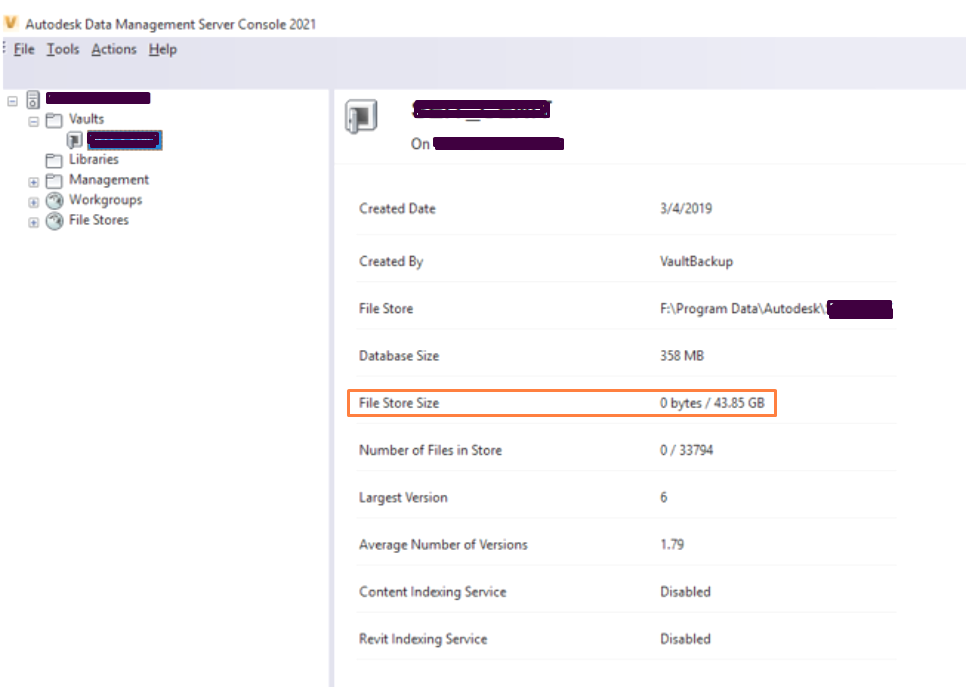This screenshot has height=687, width=966.
Task: Select the Libraries tree item
Action: 94,159
